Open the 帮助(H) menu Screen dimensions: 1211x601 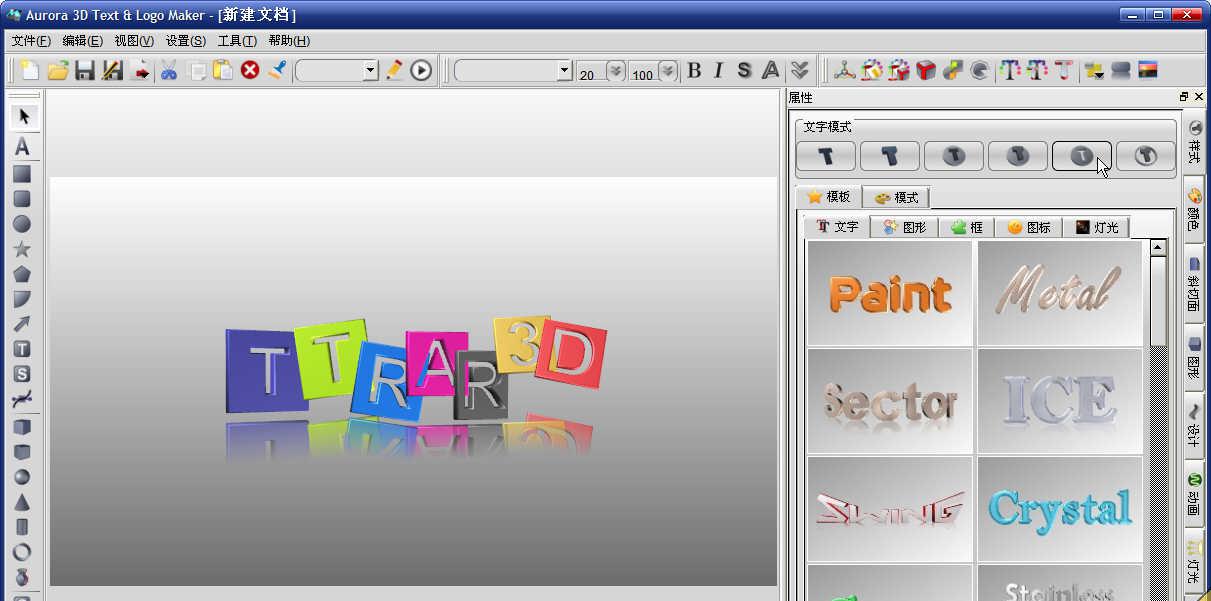coord(289,41)
